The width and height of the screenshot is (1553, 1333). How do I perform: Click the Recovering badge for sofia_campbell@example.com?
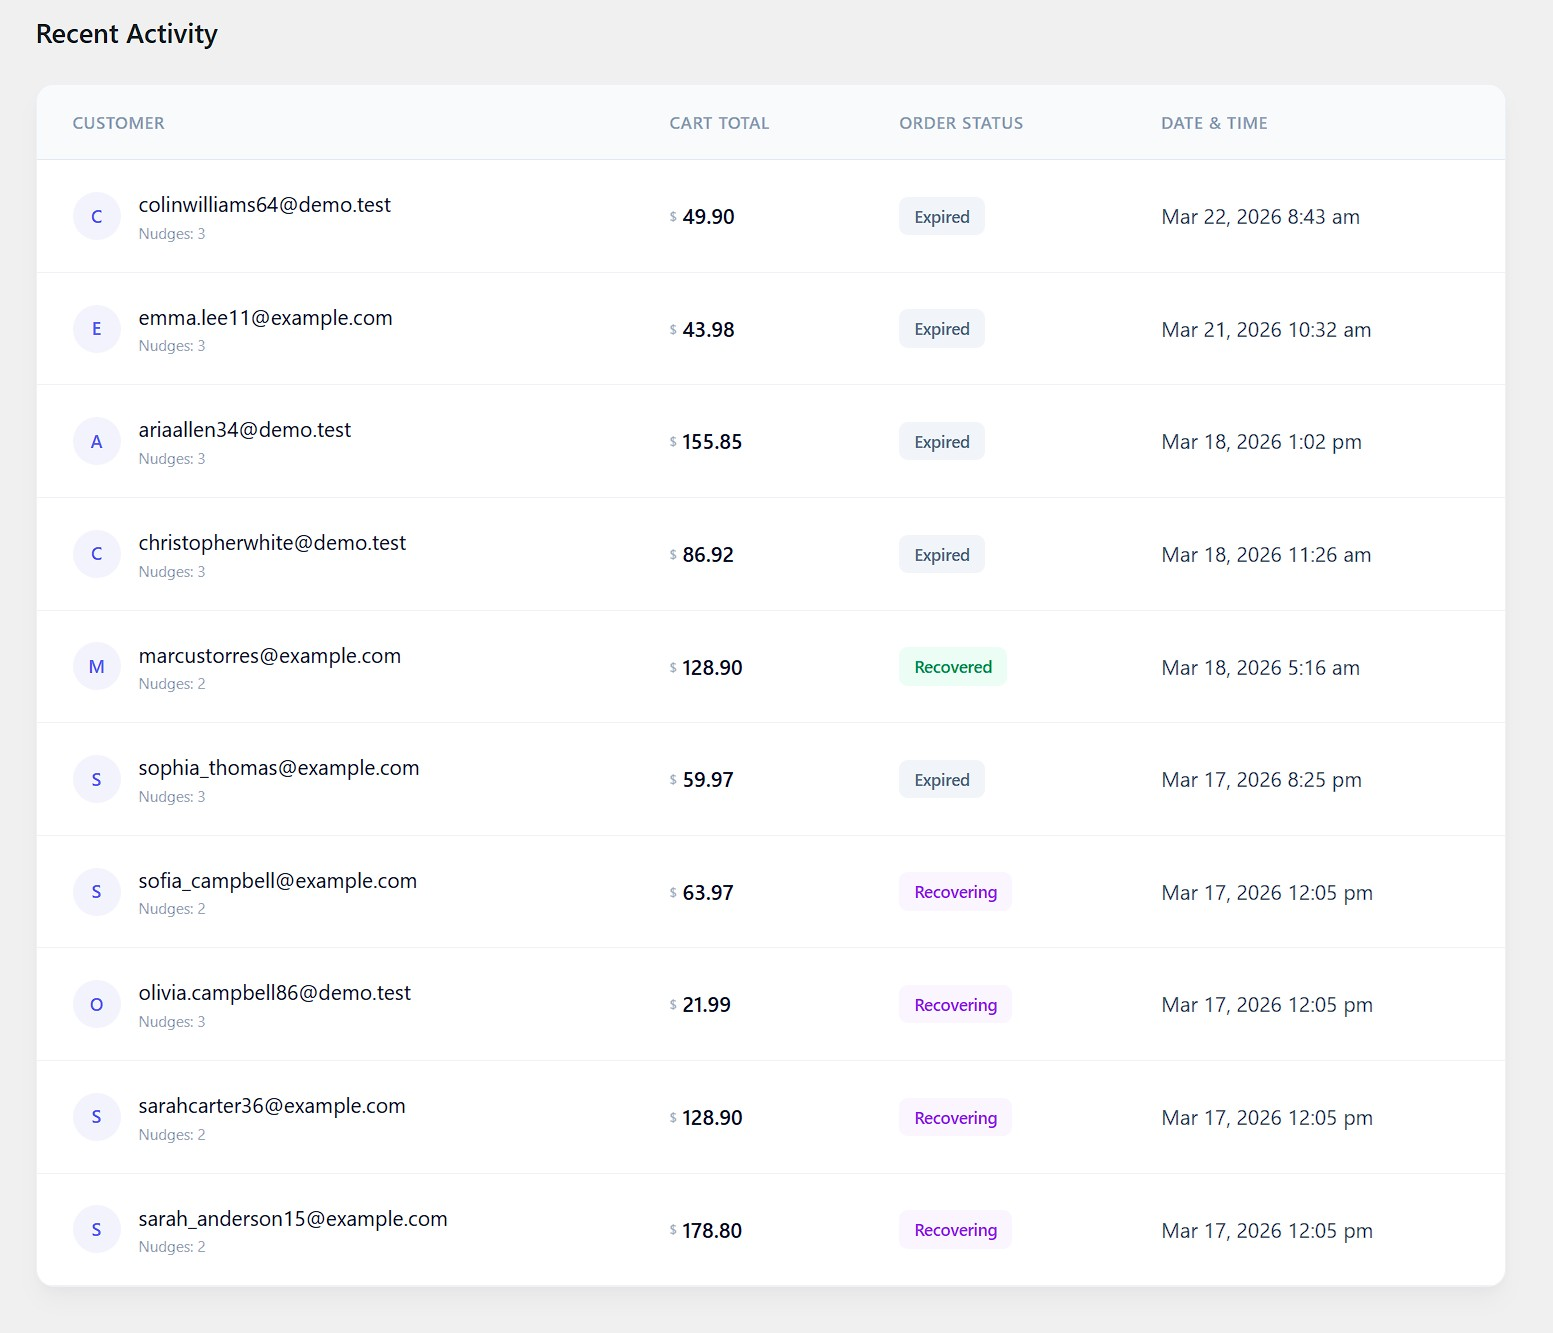954,892
